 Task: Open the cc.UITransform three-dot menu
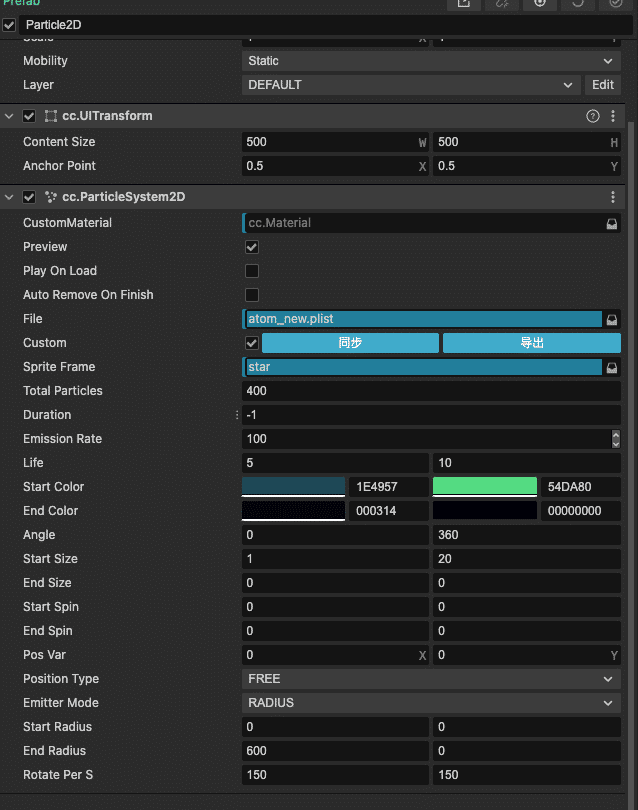613,116
